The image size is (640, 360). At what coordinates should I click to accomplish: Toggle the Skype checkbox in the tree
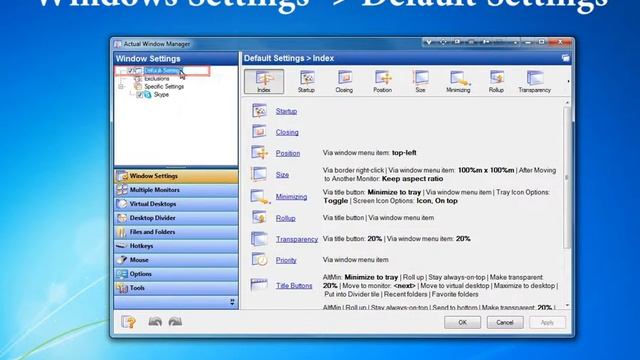[x=139, y=95]
